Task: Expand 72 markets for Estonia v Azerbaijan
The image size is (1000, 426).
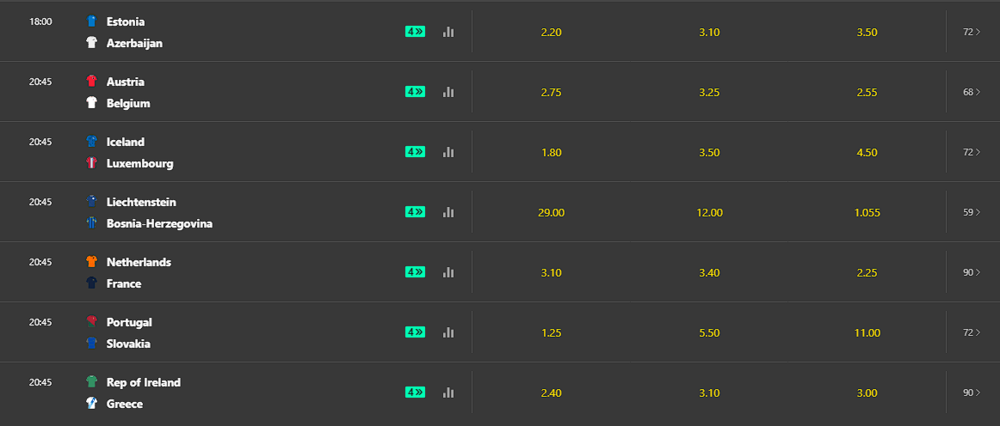Action: (971, 32)
